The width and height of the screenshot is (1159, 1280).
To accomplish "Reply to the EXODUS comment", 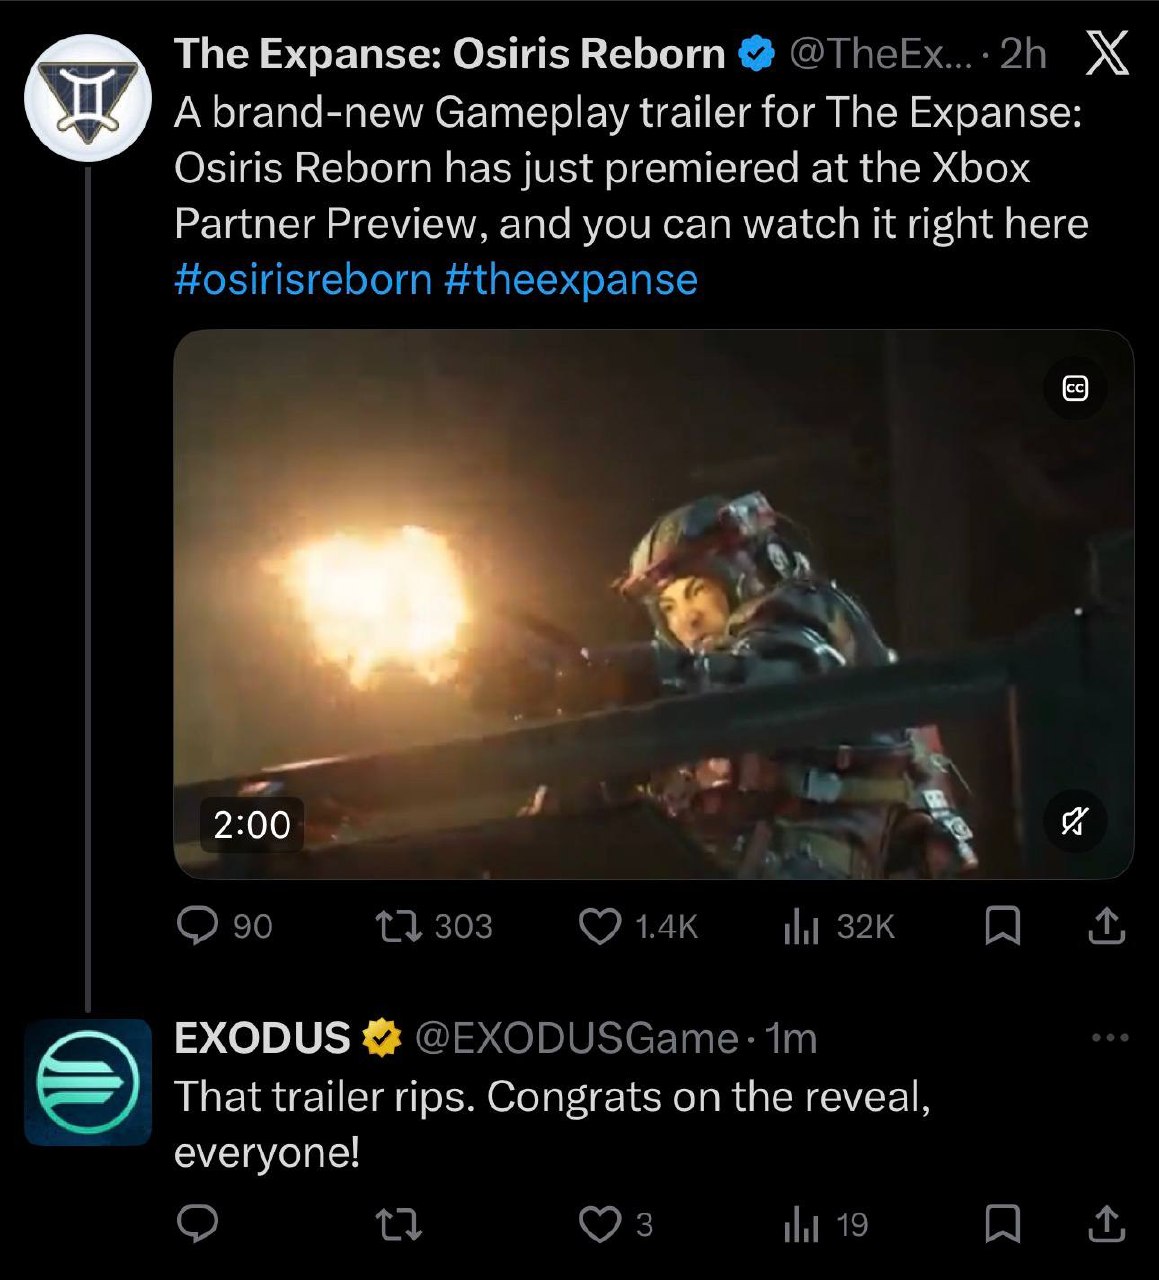I will [198, 1224].
